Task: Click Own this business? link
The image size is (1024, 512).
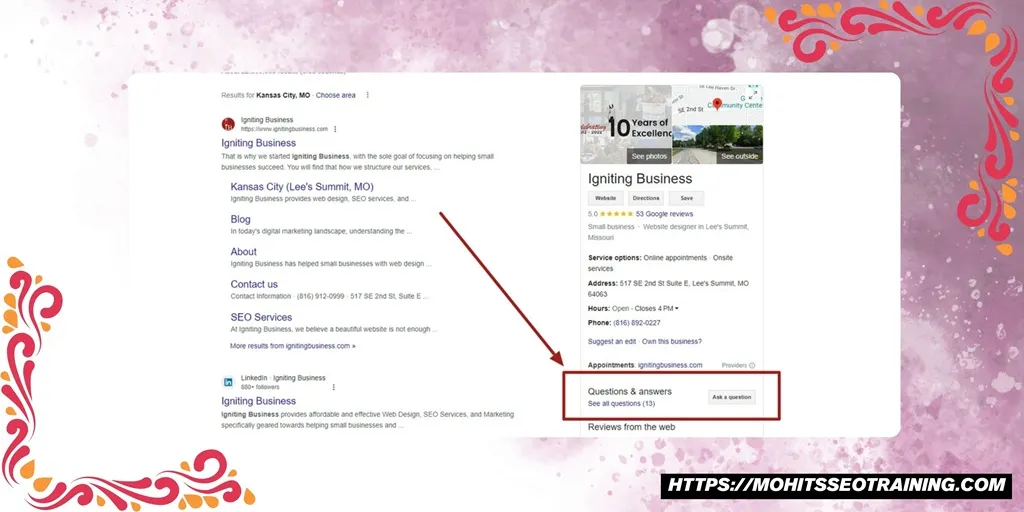Action: [672, 342]
